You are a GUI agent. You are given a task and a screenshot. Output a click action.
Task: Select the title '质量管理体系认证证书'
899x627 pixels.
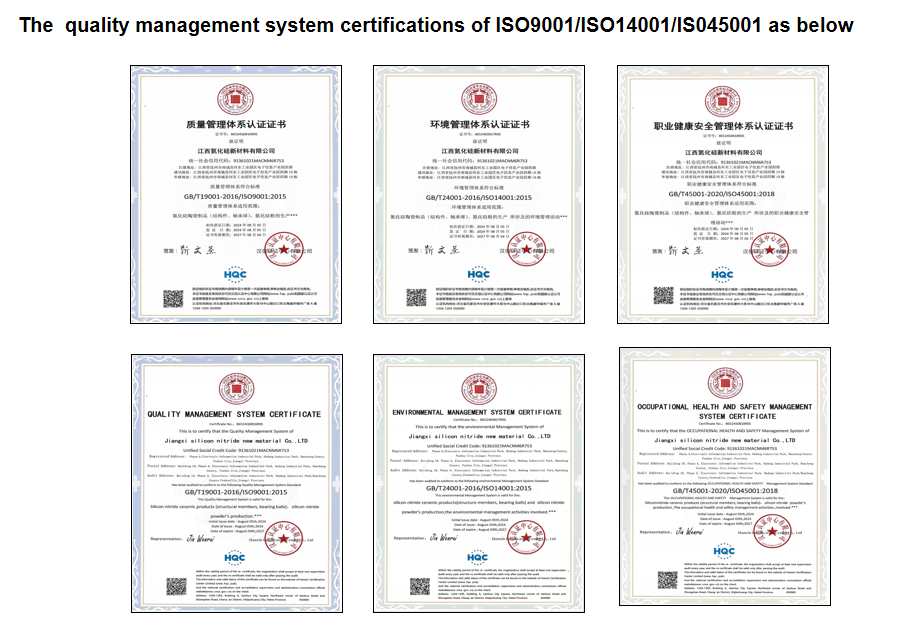pos(236,124)
